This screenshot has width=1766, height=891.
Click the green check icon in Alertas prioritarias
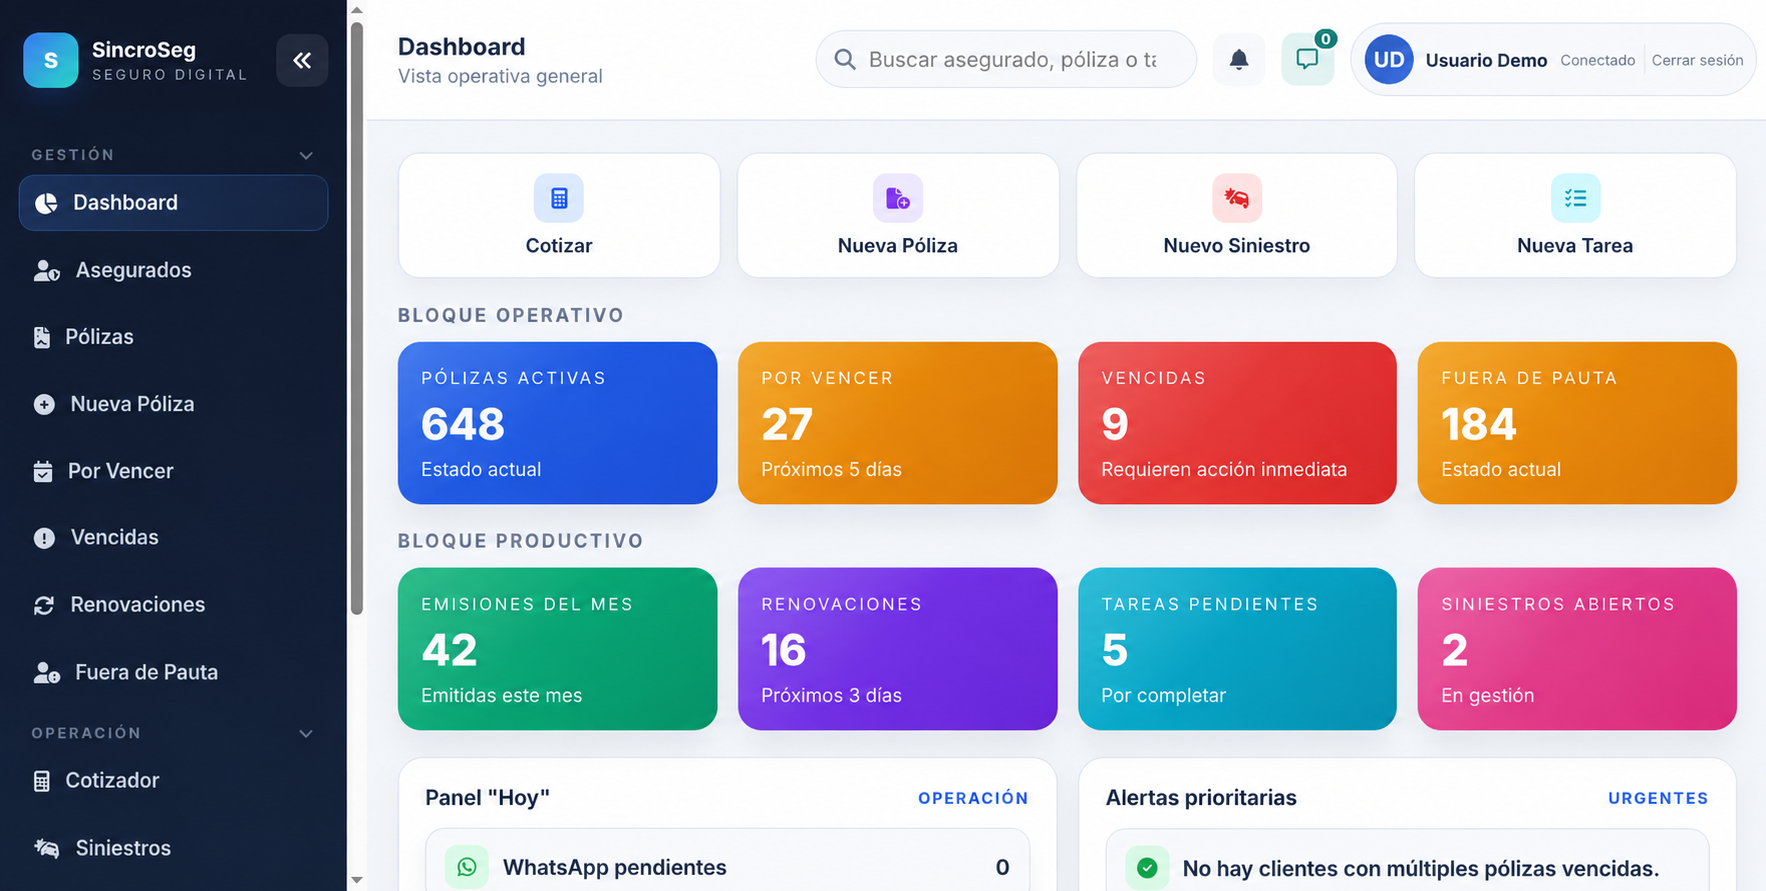[1147, 868]
